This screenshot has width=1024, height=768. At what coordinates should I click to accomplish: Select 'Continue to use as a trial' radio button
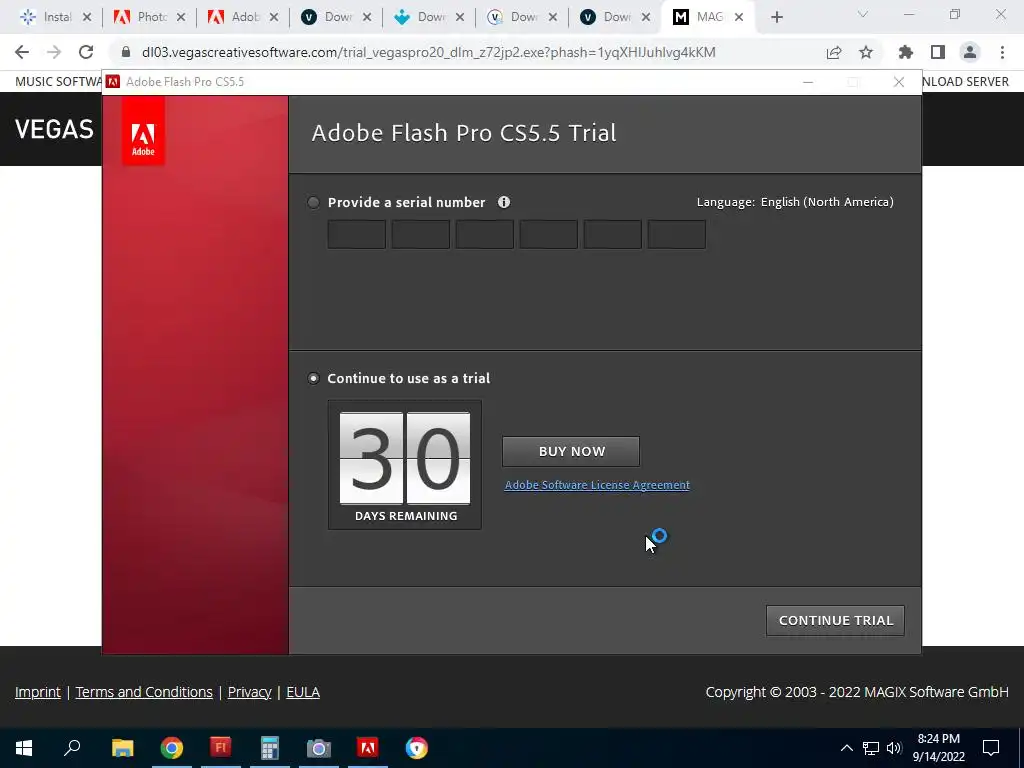pos(313,378)
